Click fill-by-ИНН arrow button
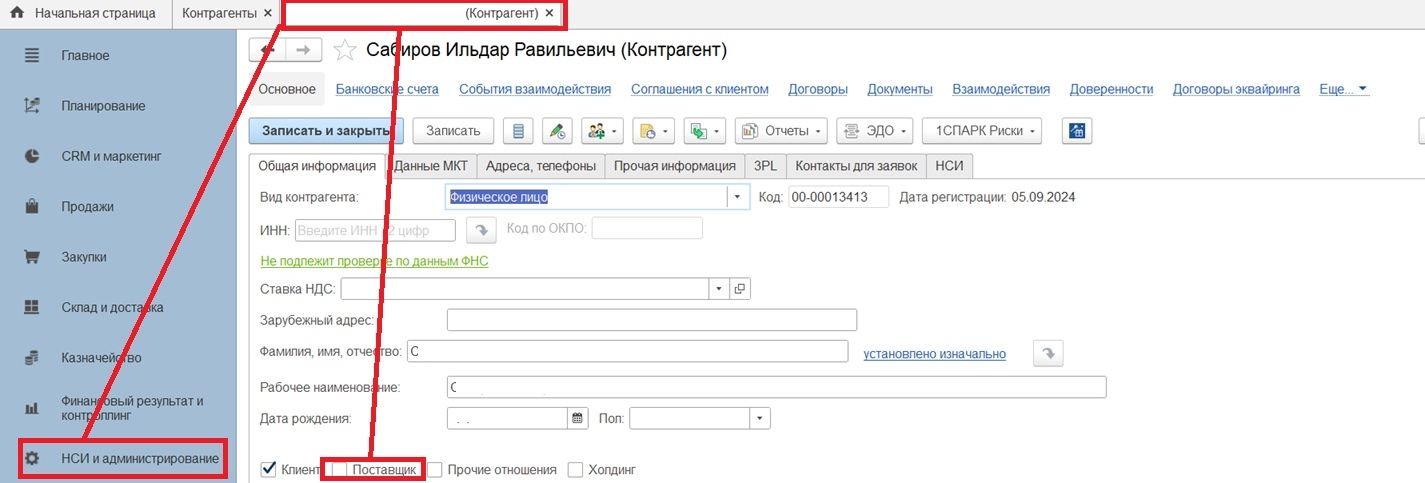 tap(481, 230)
